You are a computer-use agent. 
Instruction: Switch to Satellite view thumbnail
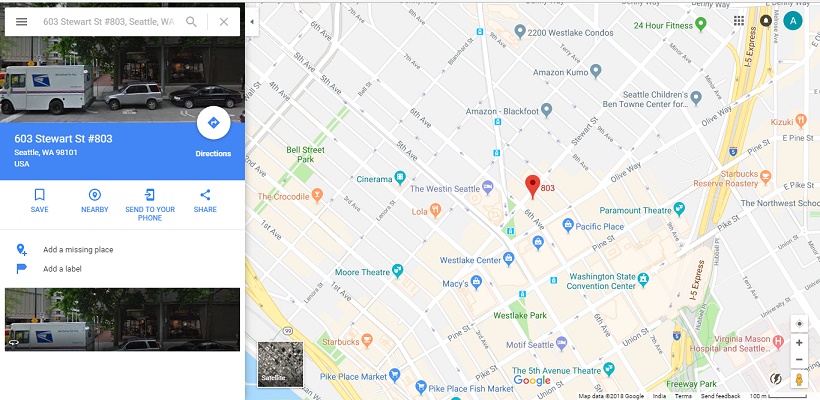280,364
